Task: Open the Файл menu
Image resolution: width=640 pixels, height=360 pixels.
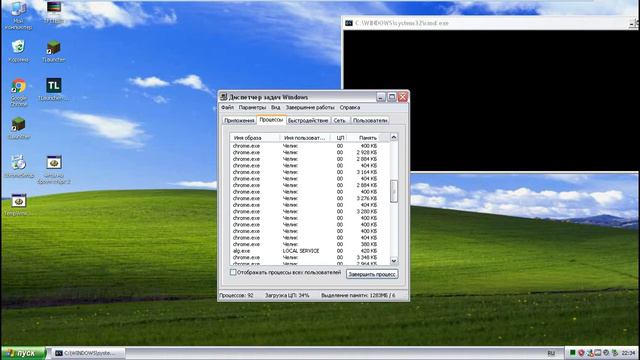Action: click(227, 107)
